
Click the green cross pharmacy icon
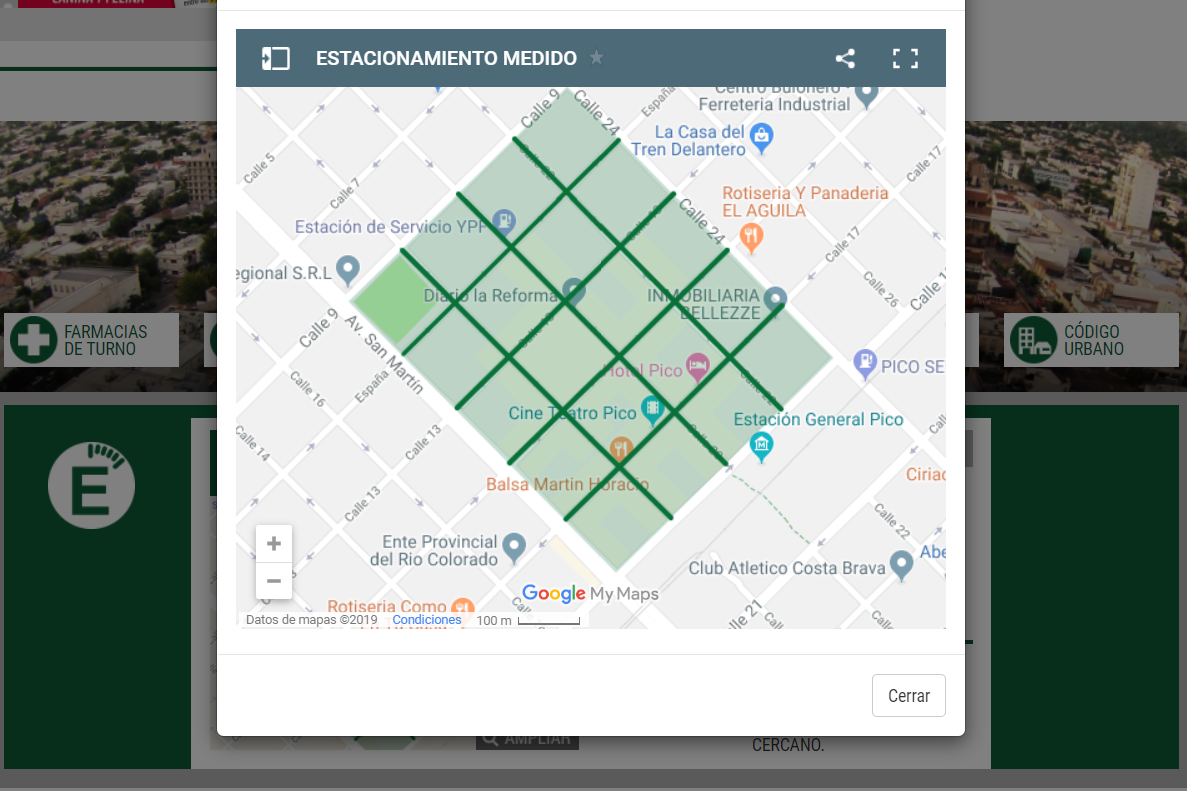pyautogui.click(x=33, y=340)
